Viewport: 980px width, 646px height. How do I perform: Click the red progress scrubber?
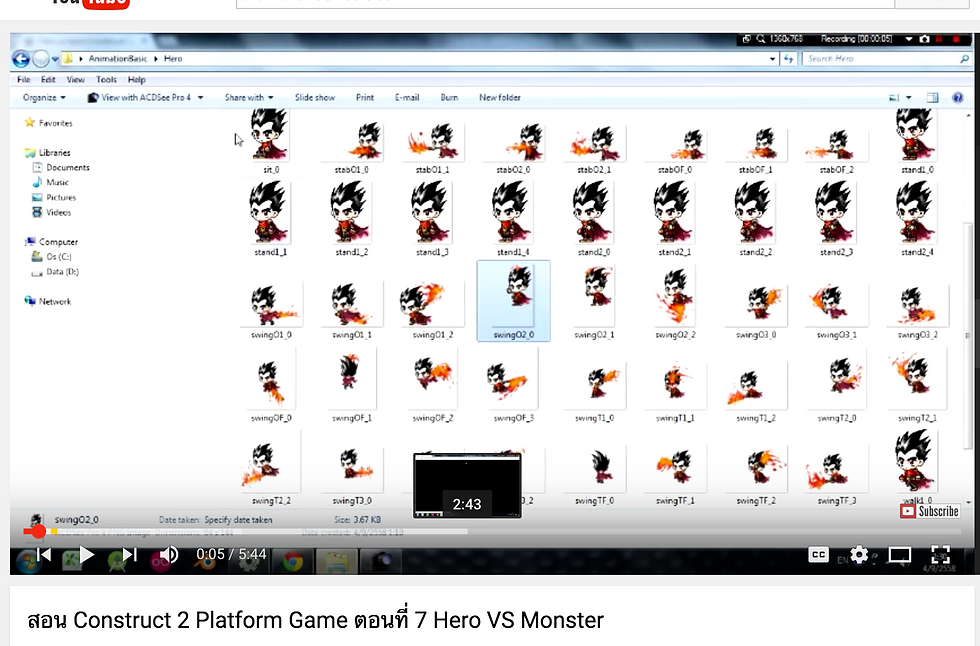38,532
